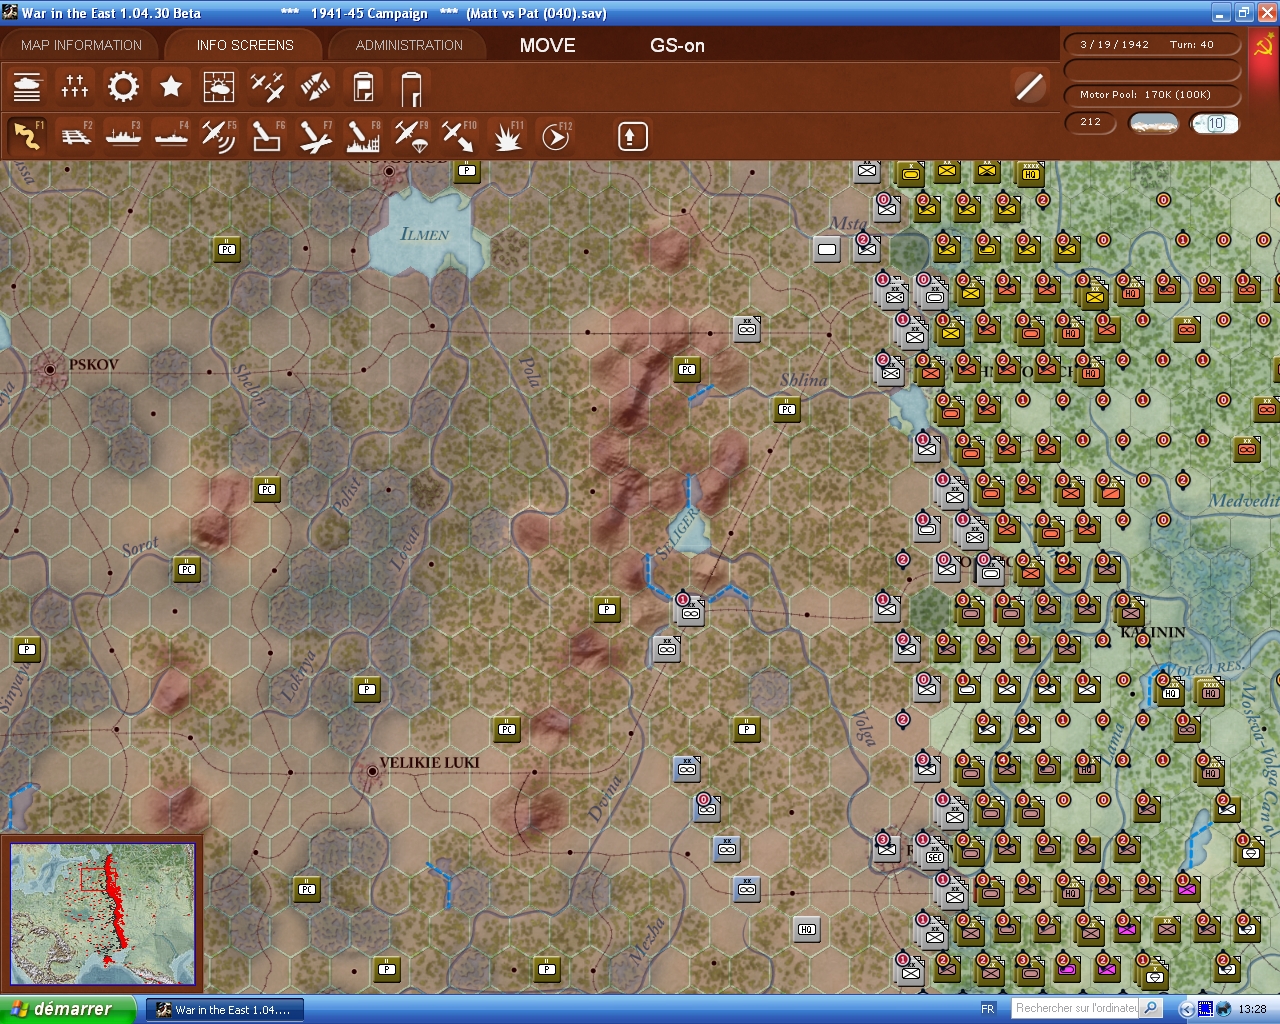This screenshot has width=1280, height=1024.
Task: Open the Windows démarrer start button
Action: [x=66, y=1009]
